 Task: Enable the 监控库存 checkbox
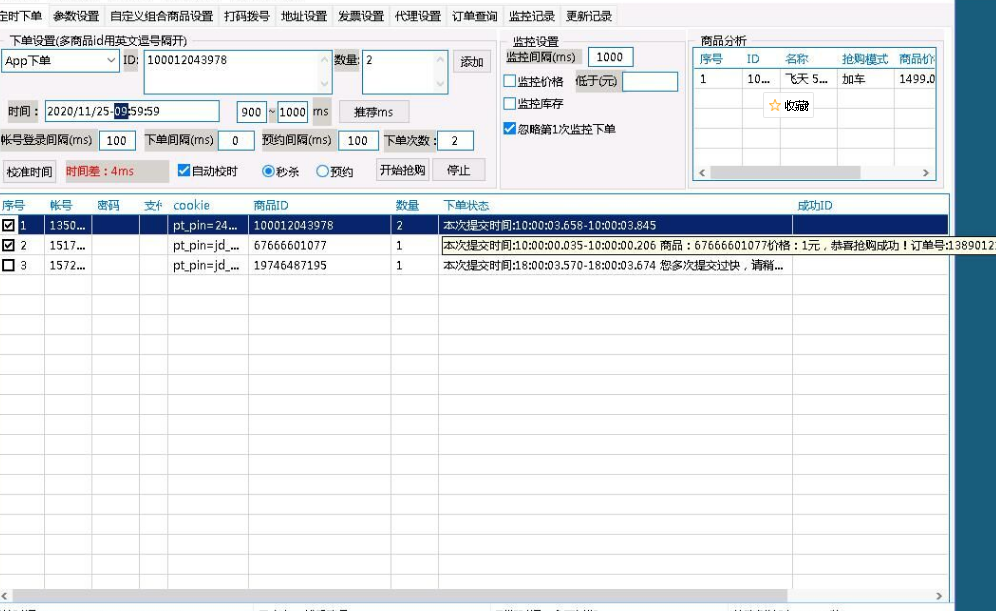tap(509, 103)
